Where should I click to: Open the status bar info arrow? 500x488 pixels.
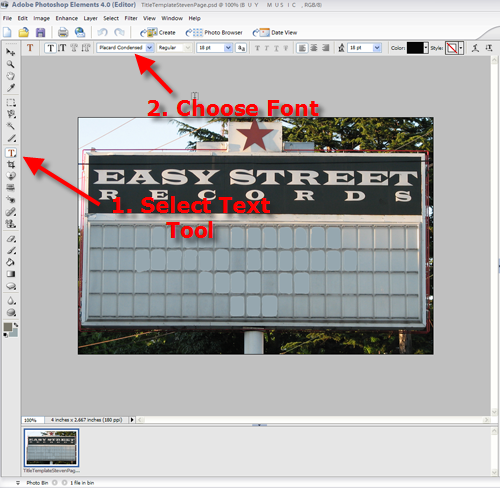pos(132,420)
